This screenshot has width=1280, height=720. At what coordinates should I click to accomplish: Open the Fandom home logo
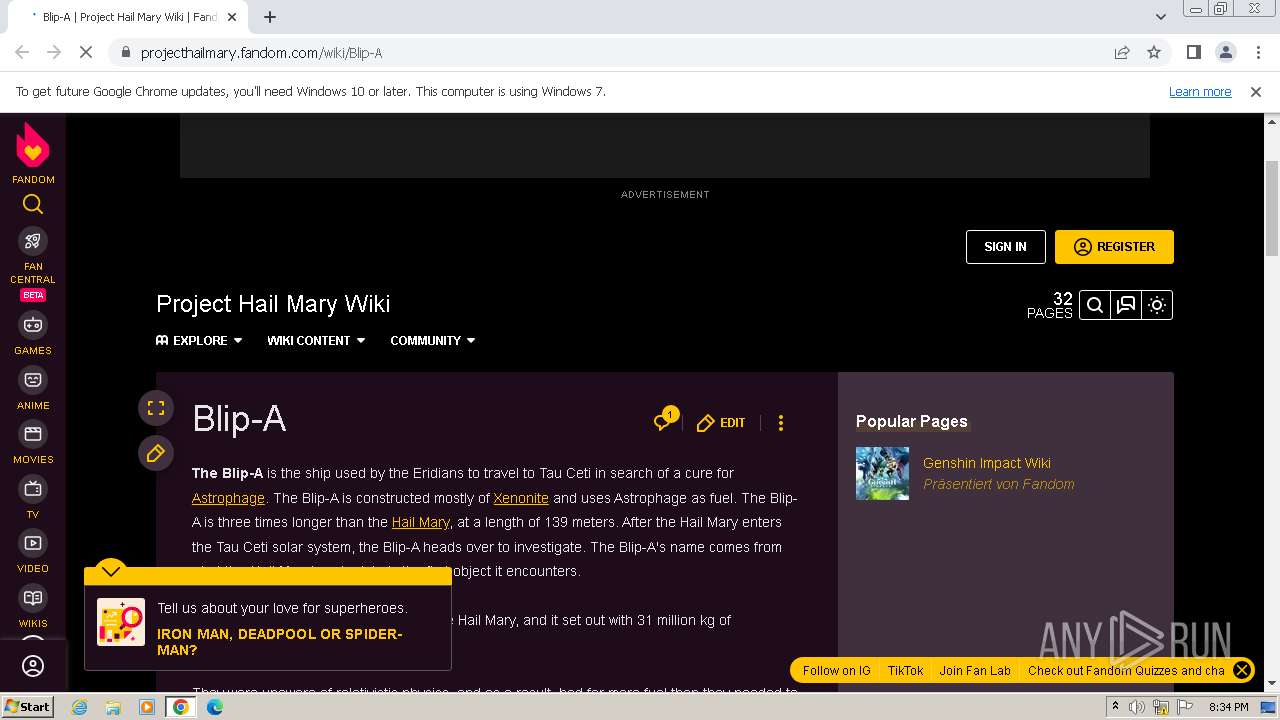tap(33, 152)
